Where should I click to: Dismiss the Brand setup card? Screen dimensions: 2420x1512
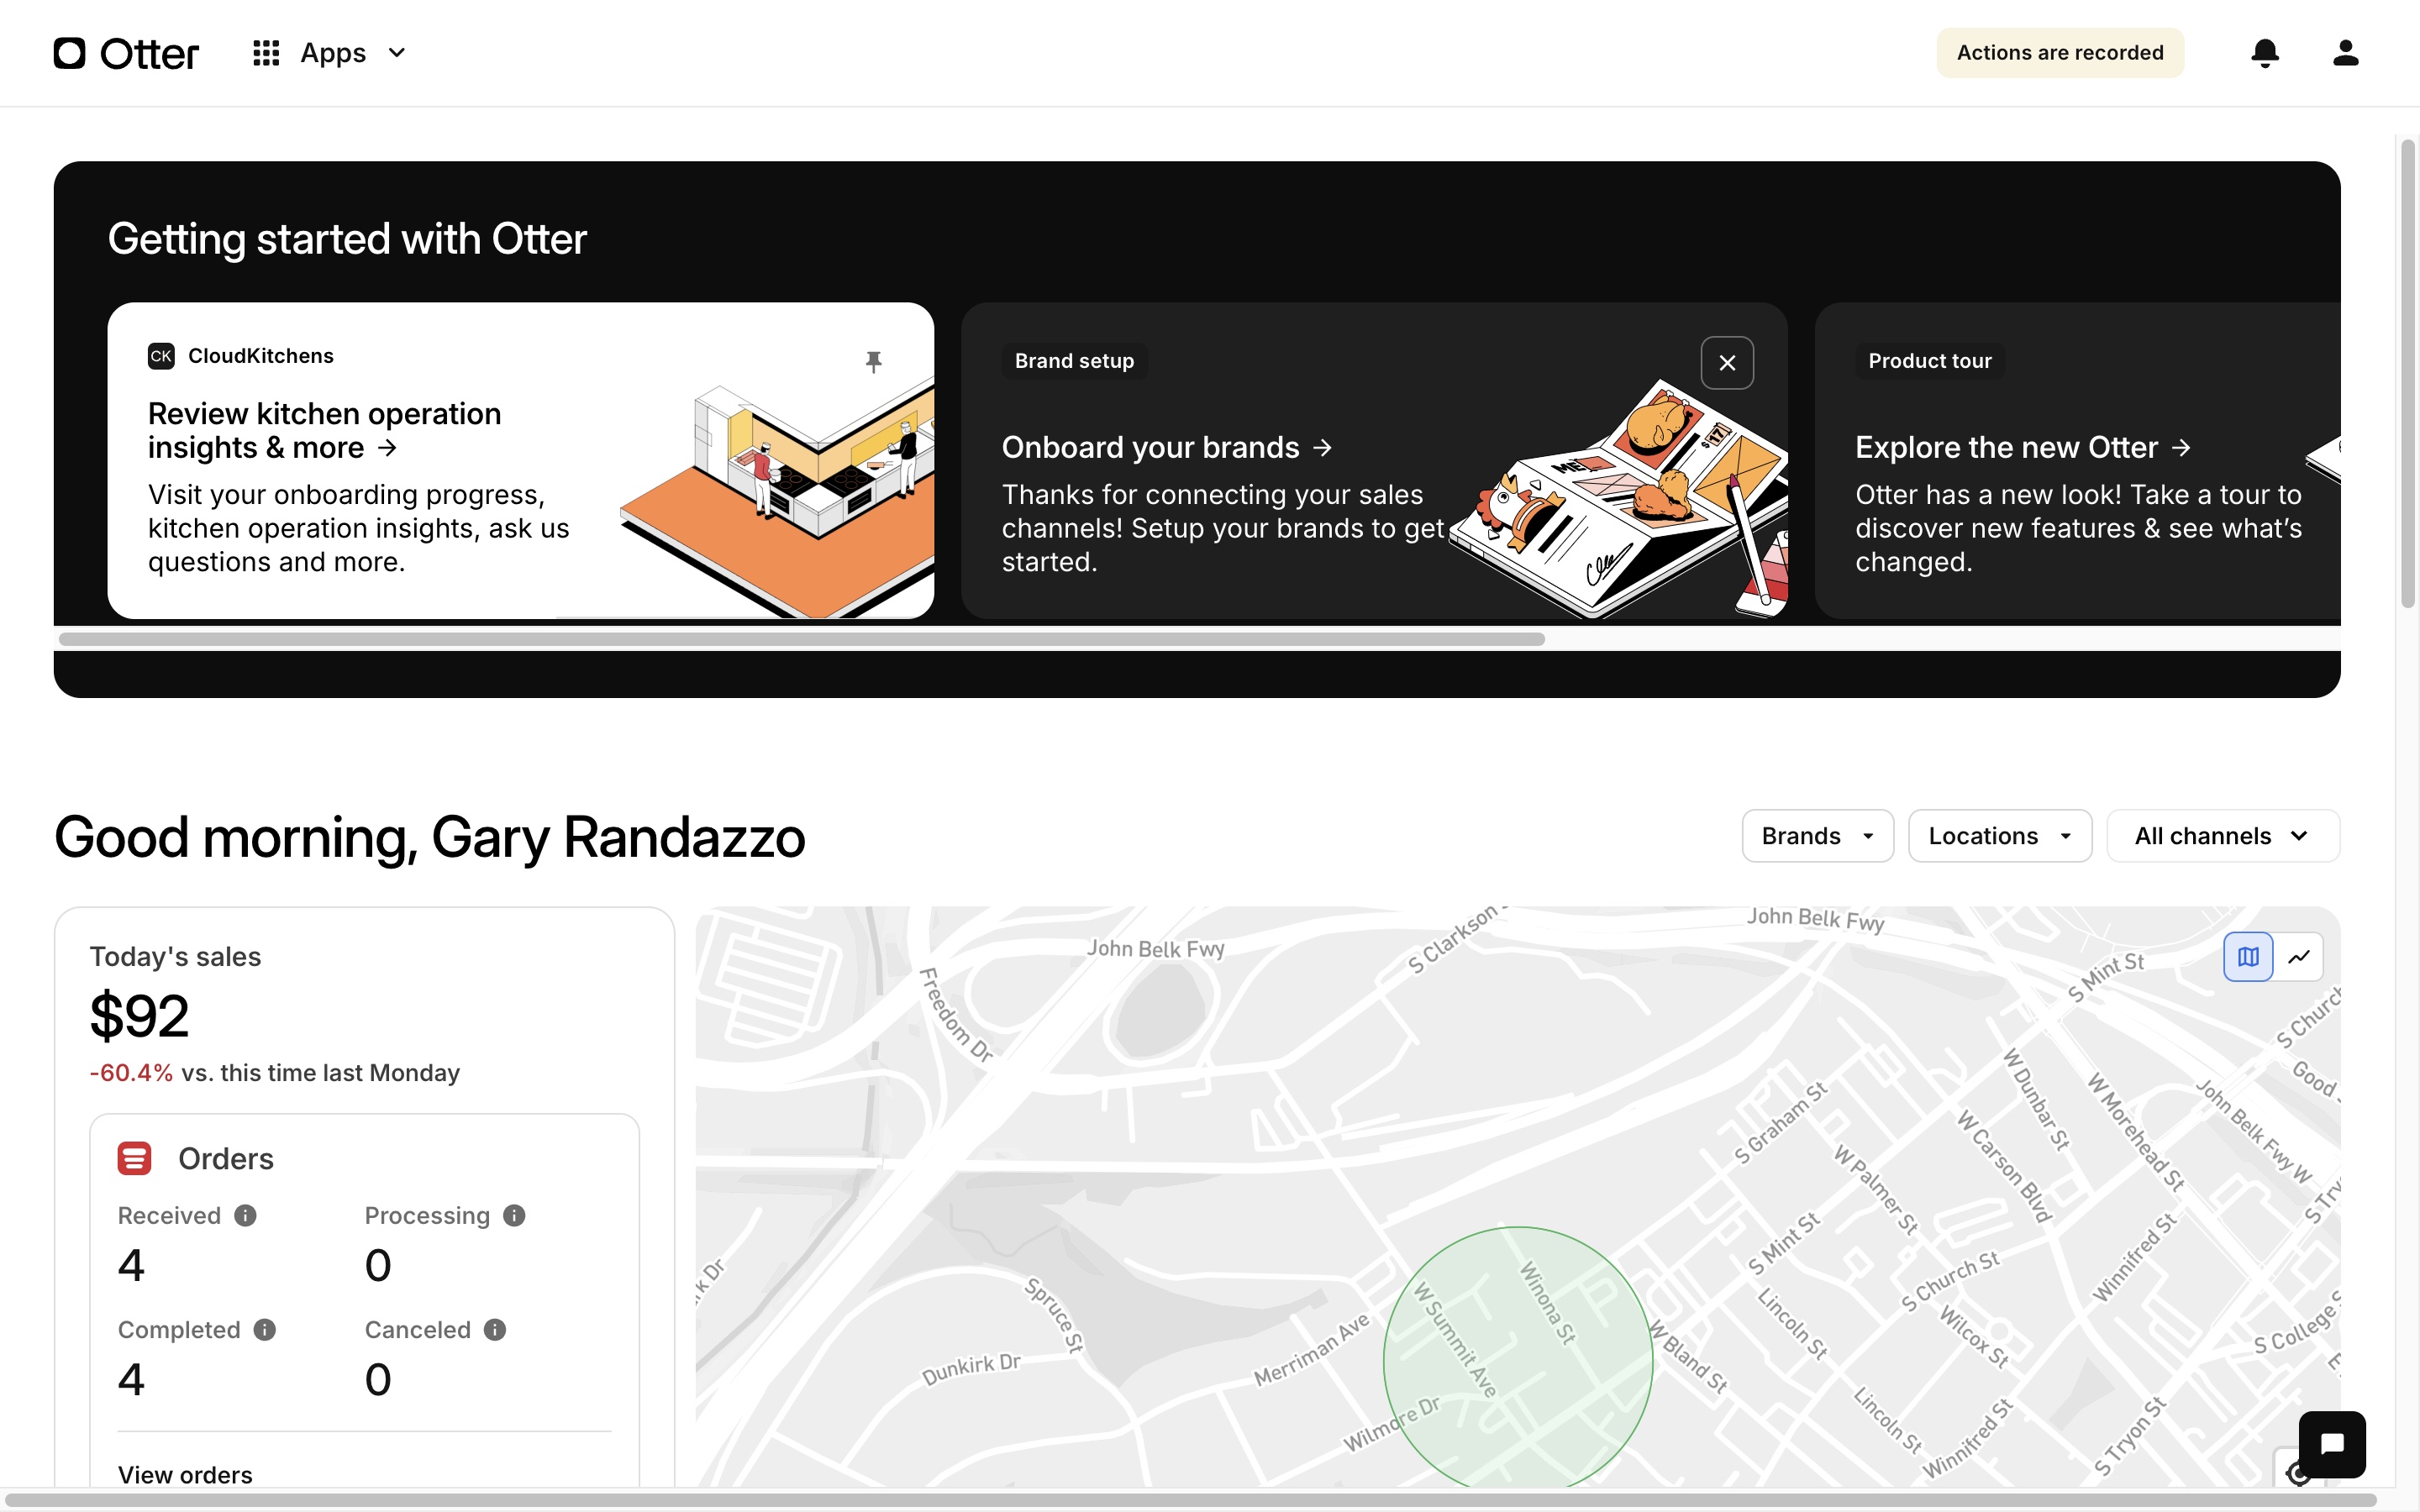pyautogui.click(x=1727, y=363)
